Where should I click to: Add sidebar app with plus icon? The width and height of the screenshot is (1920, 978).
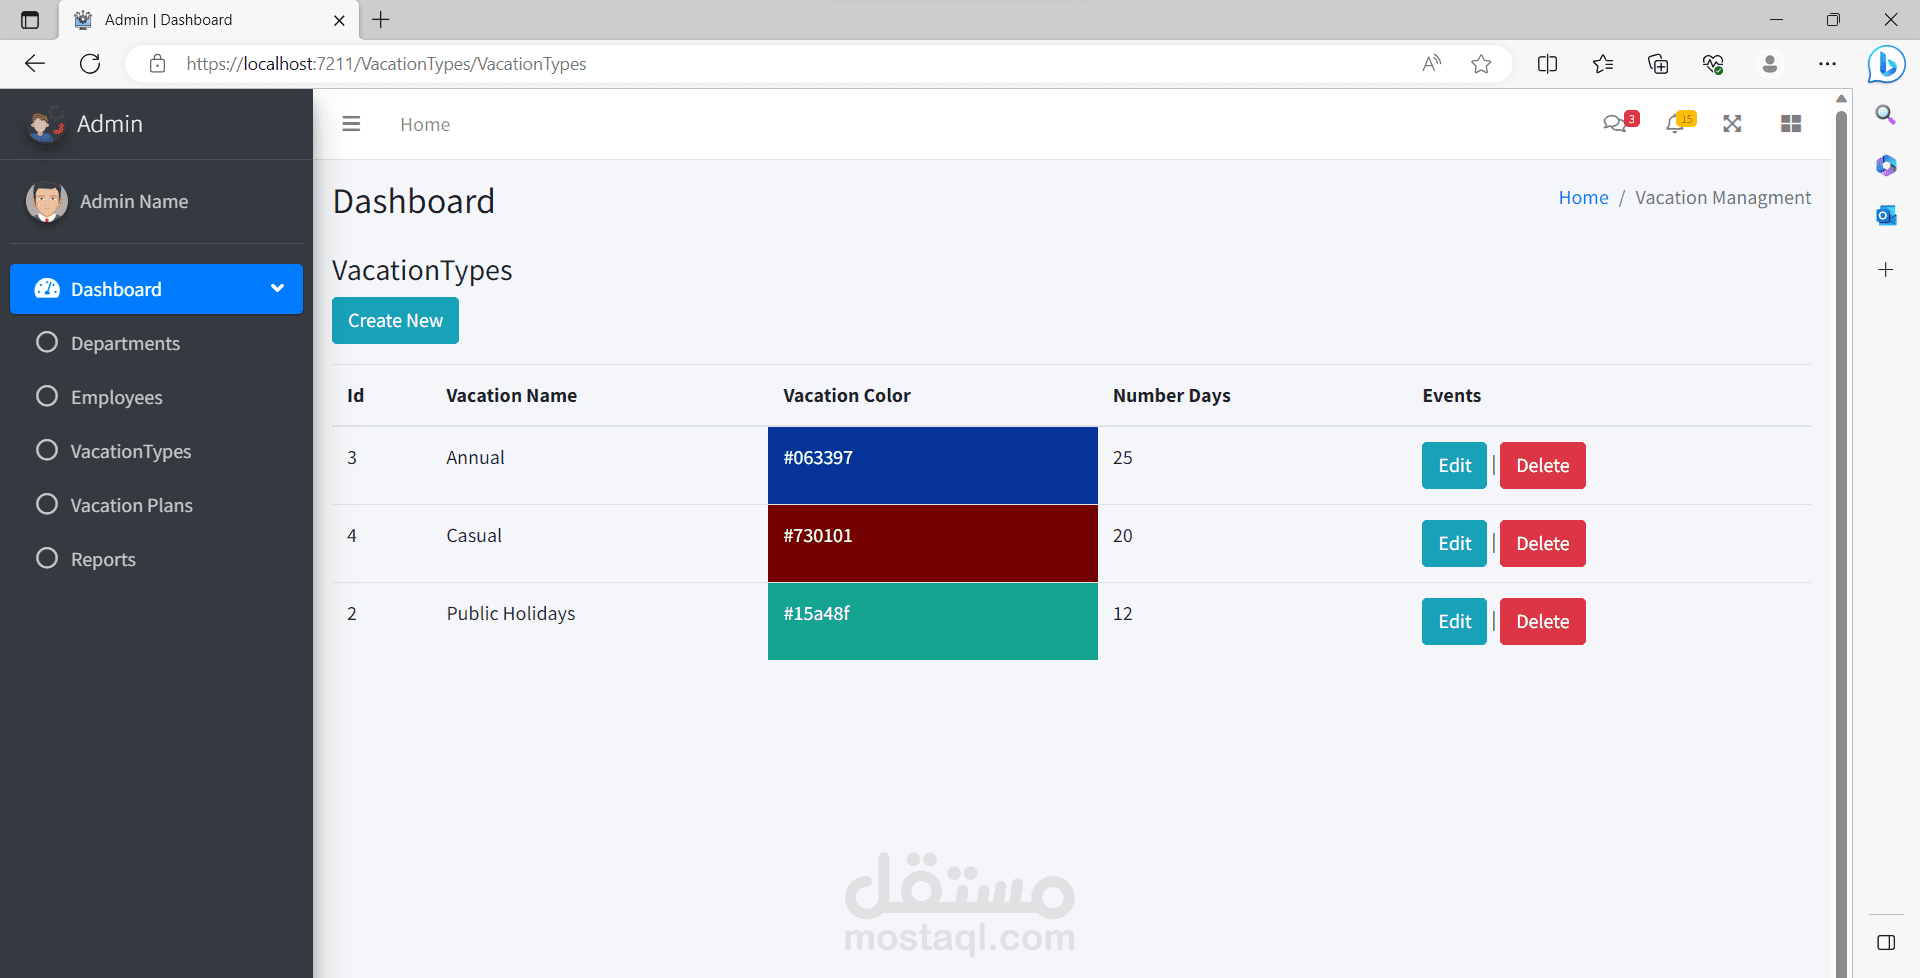(x=1886, y=270)
